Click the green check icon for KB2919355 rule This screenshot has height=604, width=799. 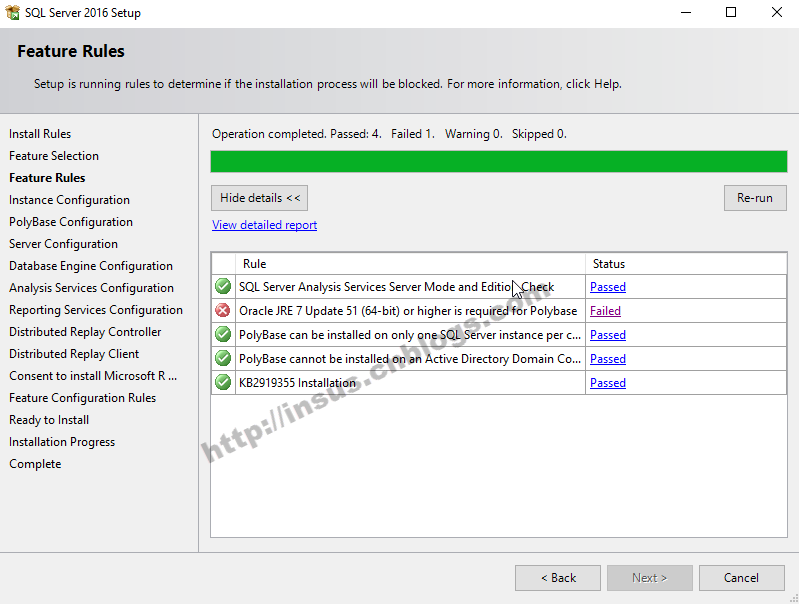pos(223,382)
